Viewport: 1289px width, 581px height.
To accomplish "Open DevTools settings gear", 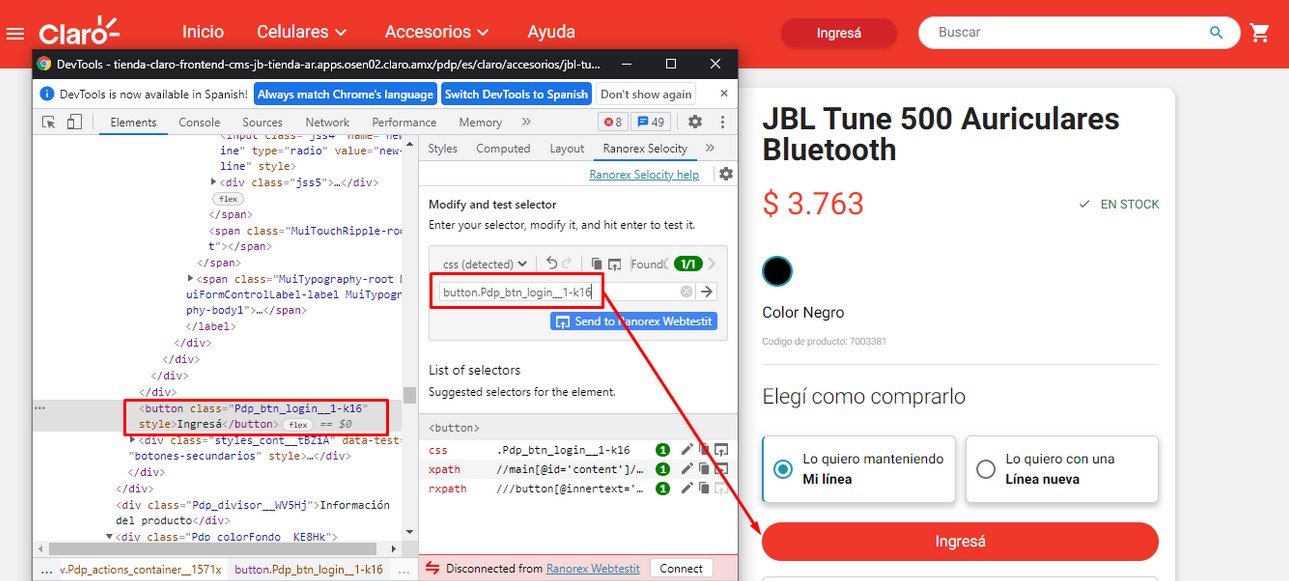I will tap(695, 122).
